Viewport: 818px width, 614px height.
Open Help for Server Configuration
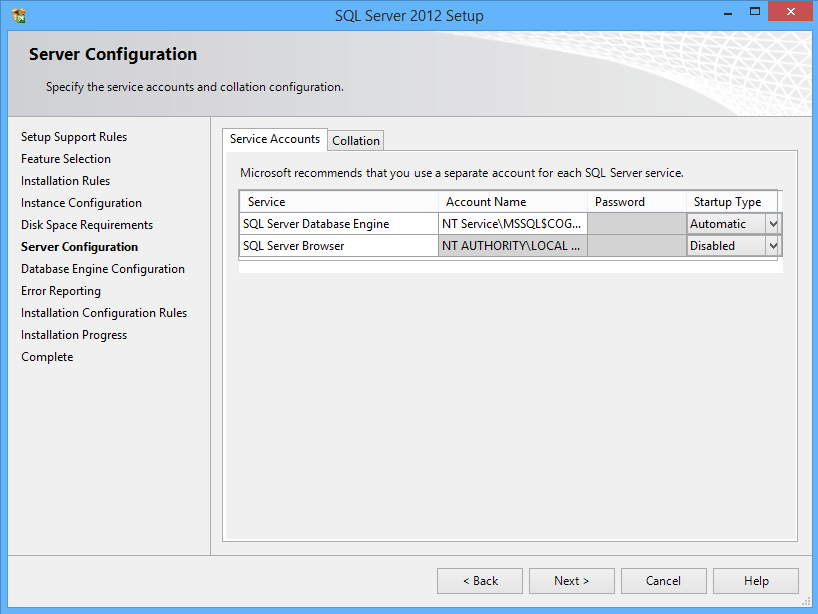coord(756,581)
